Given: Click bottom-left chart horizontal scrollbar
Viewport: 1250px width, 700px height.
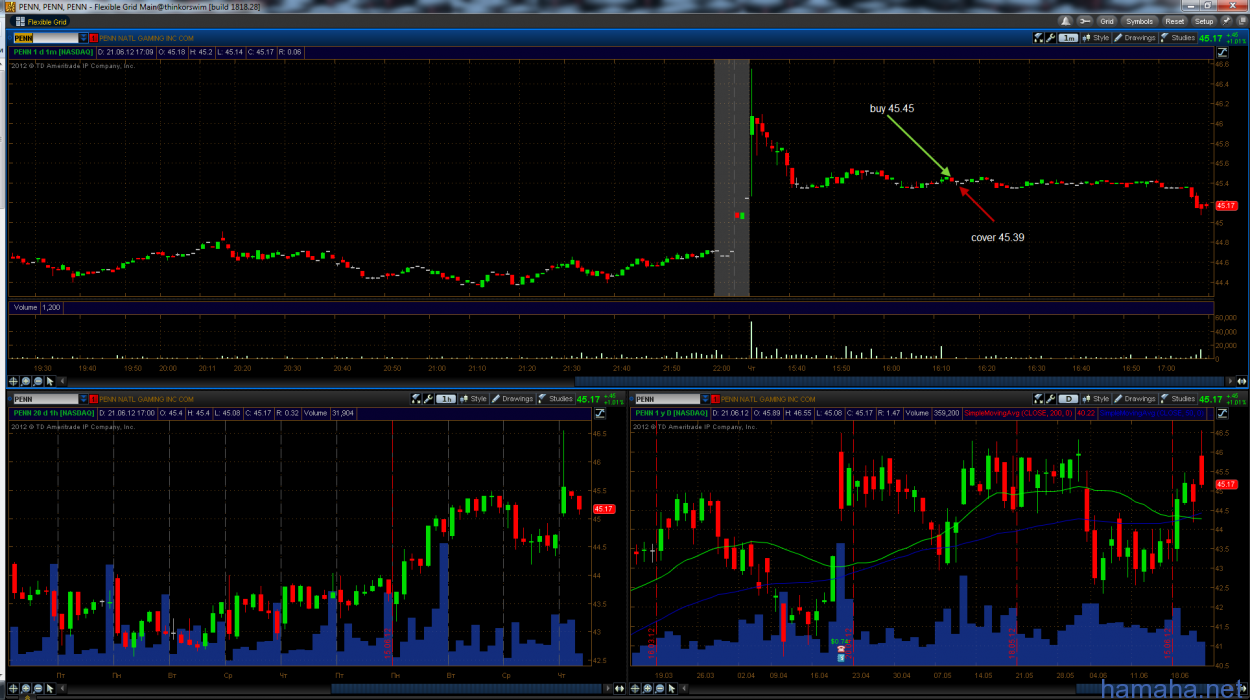Looking at the screenshot, I should click(x=465, y=688).
